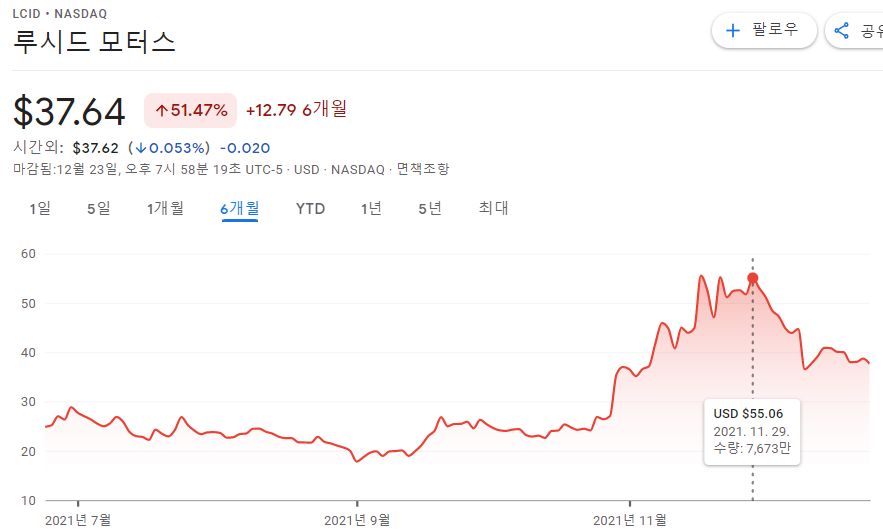
Task: Click the 0.053% after-hours change
Action: point(169,148)
